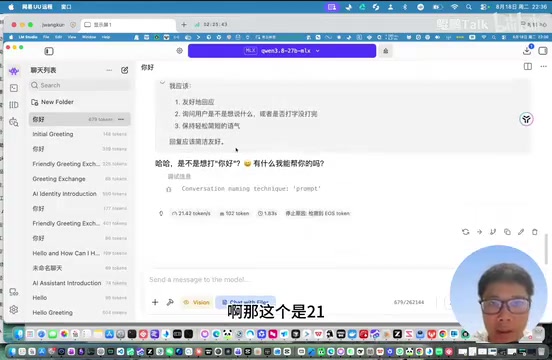Copy the assistant message

coord(507,232)
